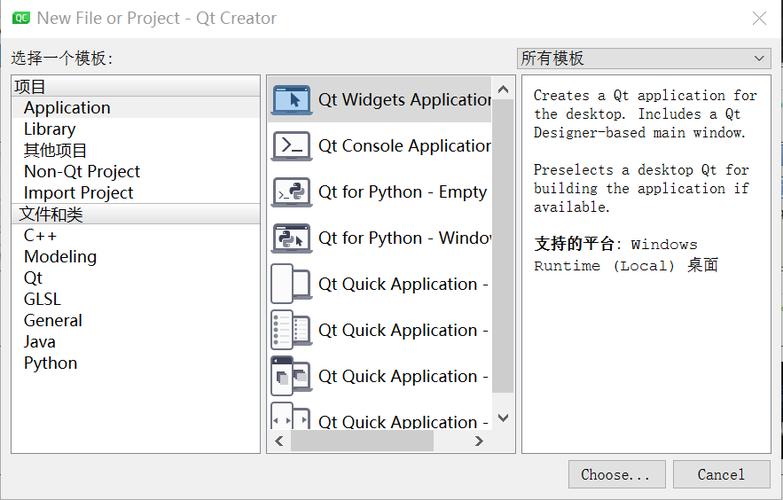Select the Java file category
Screen dimensions: 783x500
tap(136, 342)
